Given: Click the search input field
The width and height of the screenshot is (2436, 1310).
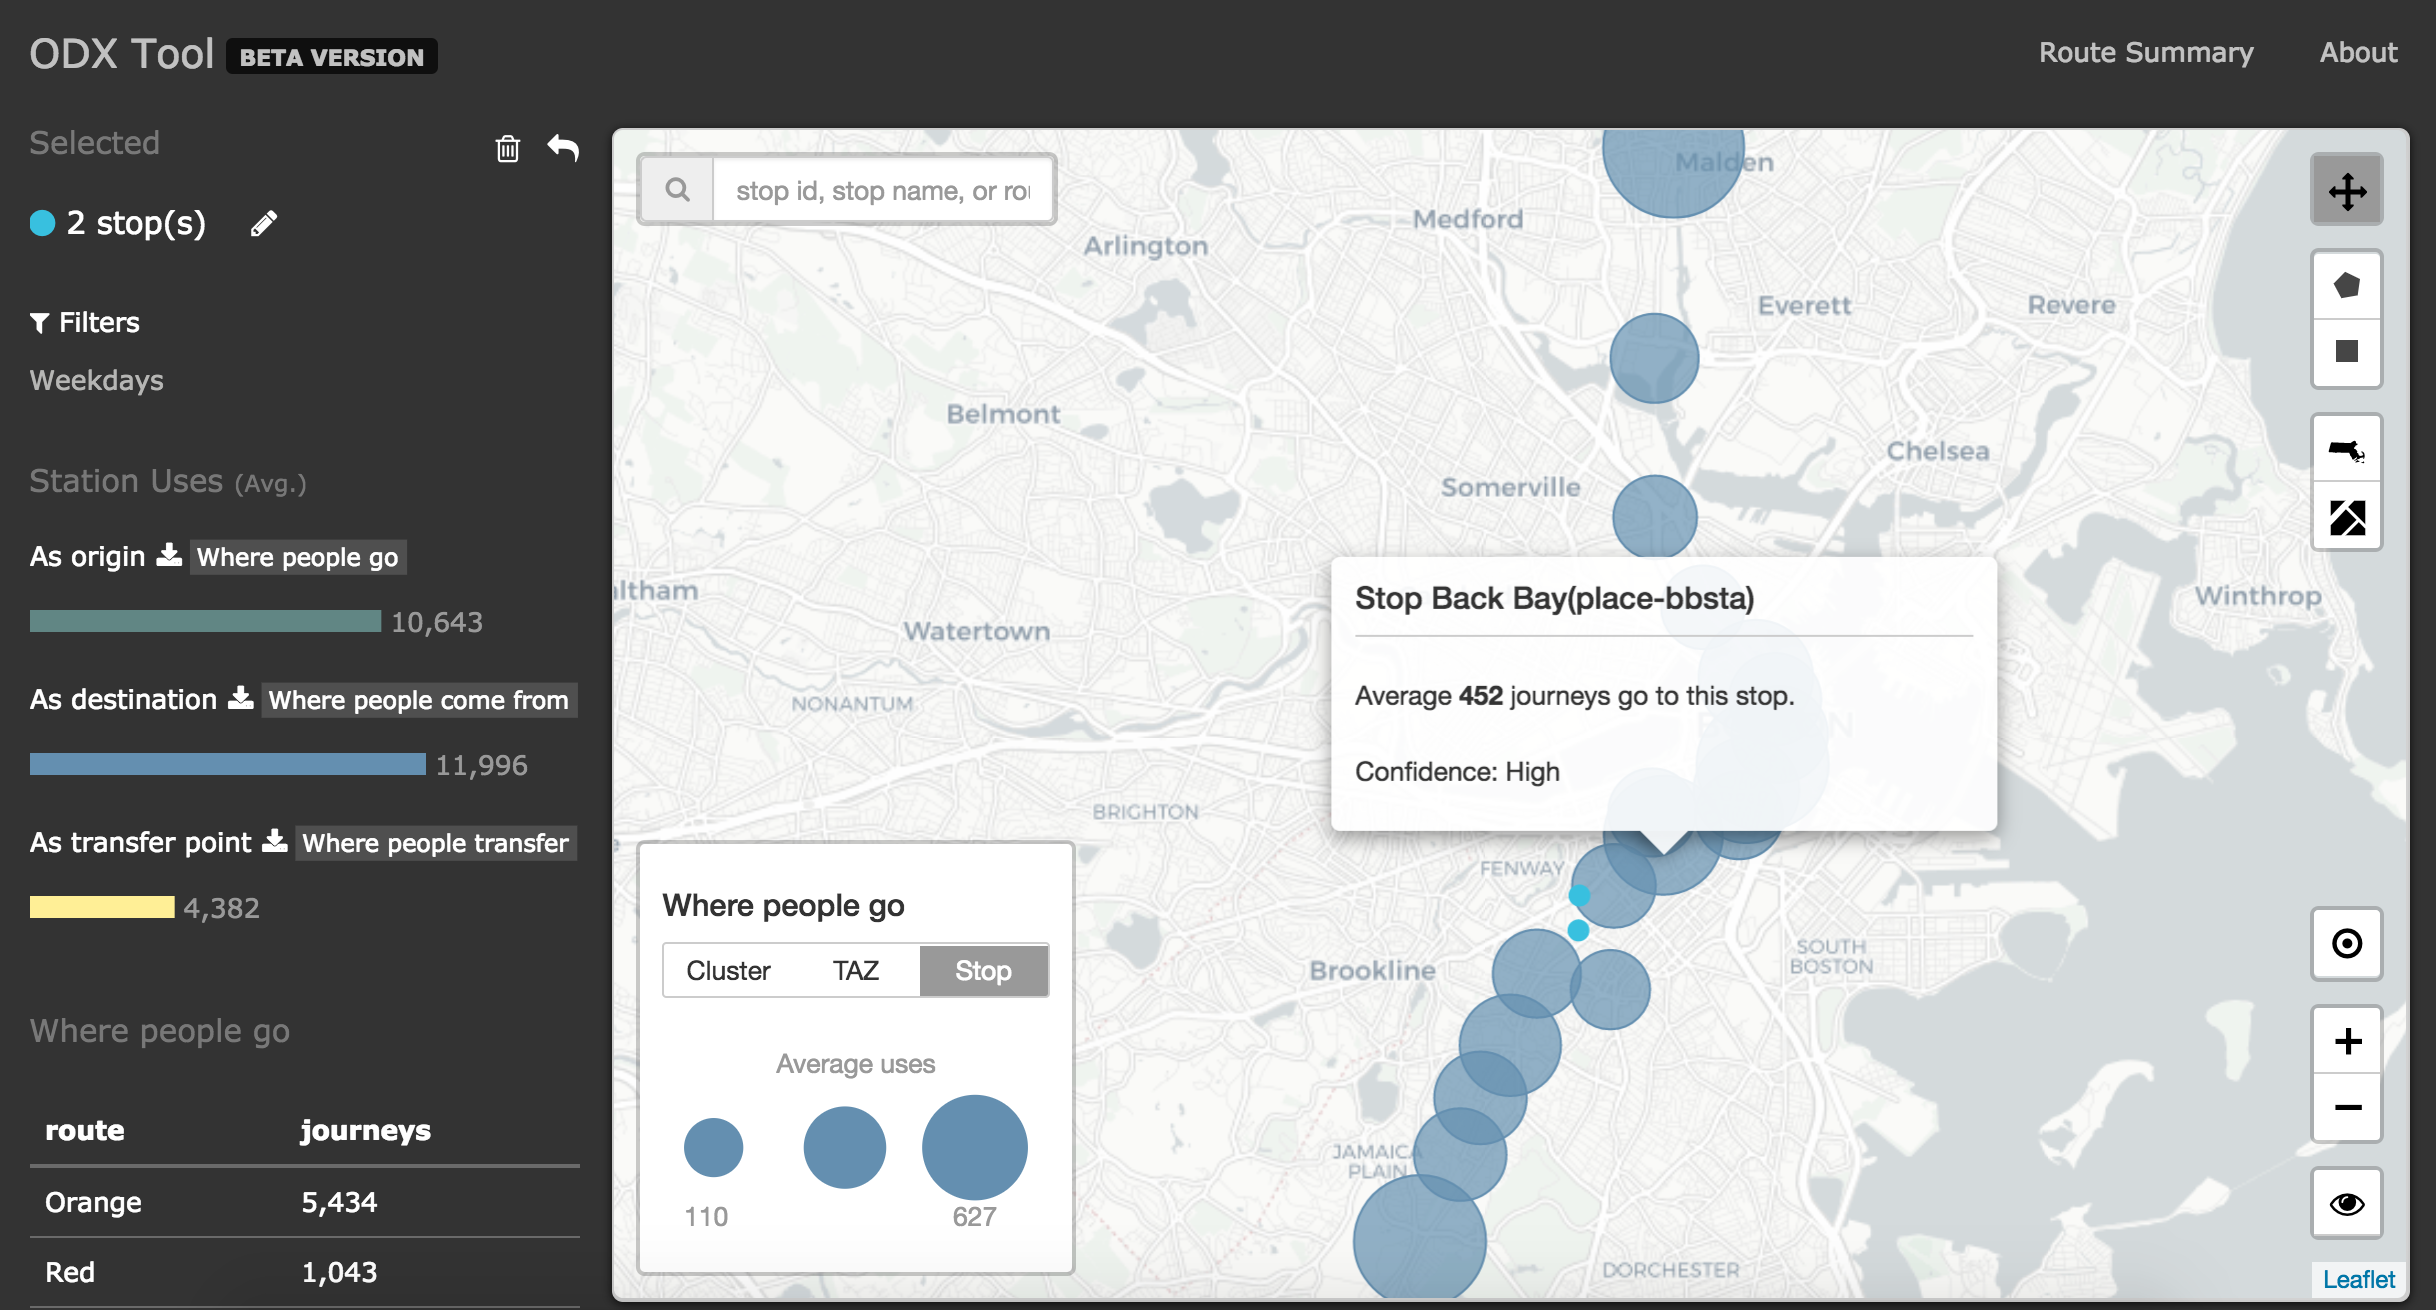Looking at the screenshot, I should (884, 190).
